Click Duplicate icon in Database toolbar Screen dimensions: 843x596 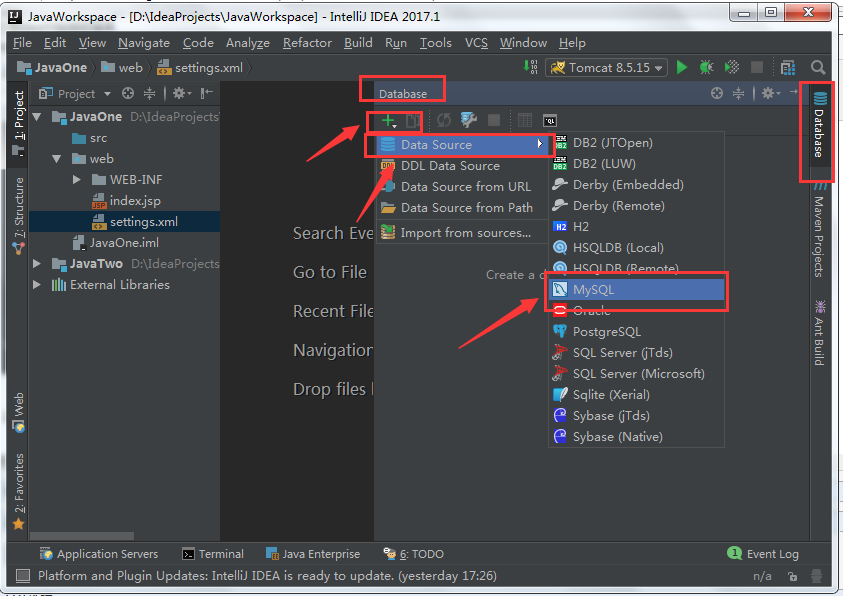(x=412, y=120)
